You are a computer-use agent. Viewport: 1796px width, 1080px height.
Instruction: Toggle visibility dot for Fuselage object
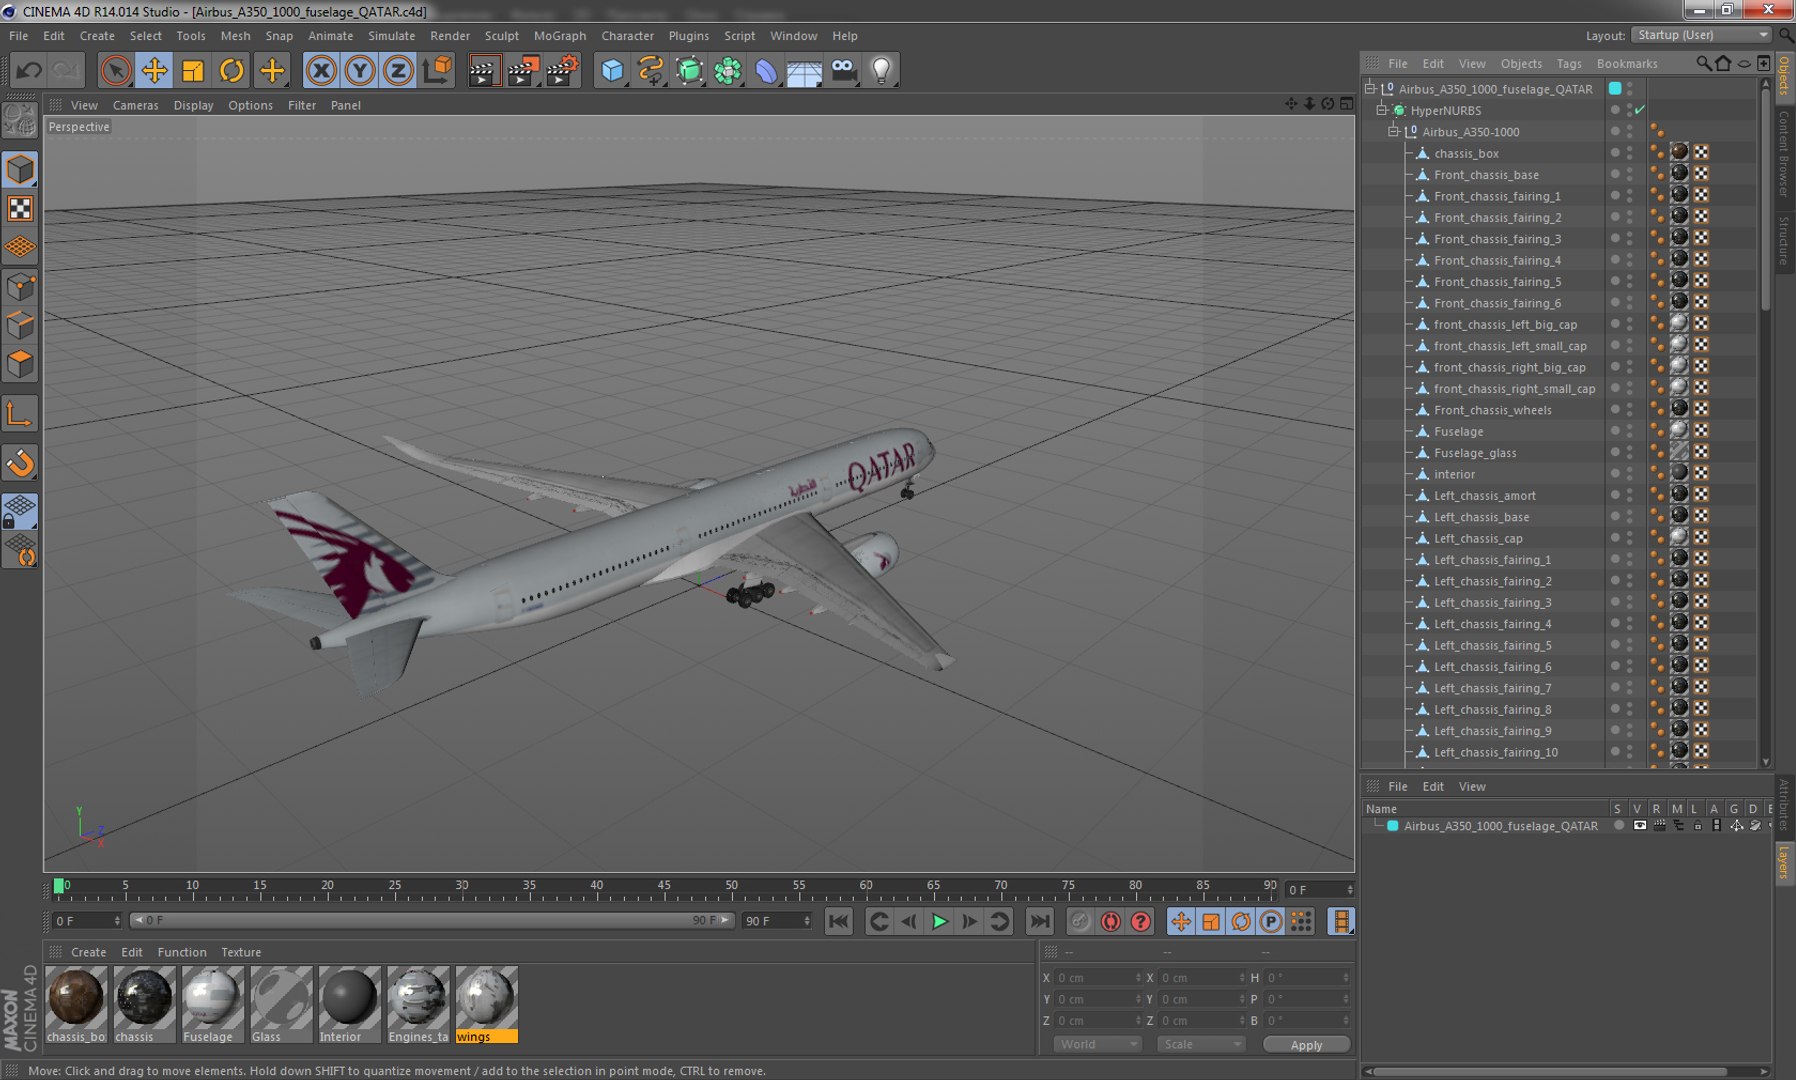point(1629,431)
